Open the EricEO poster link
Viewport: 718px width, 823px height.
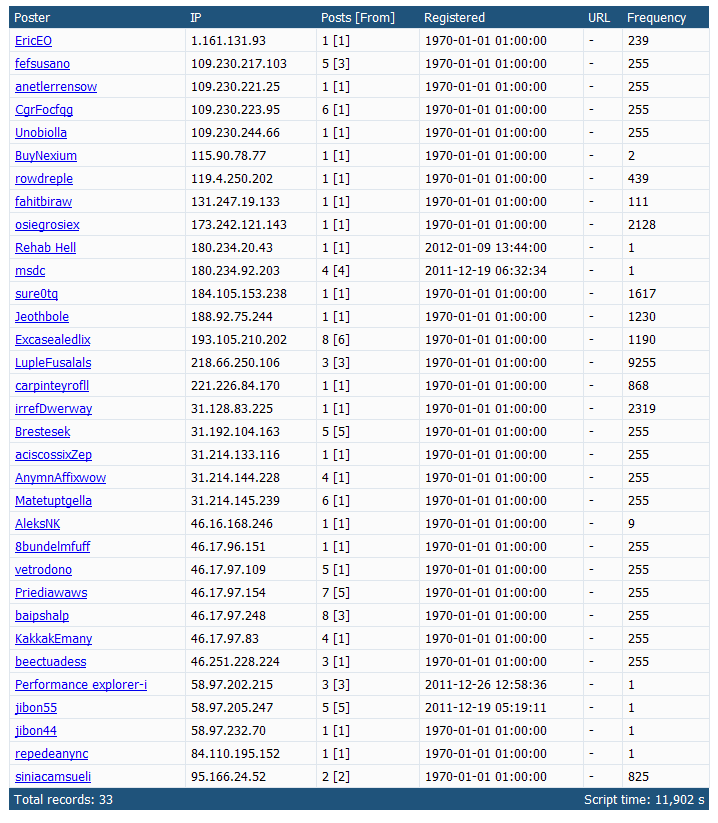click(33, 40)
